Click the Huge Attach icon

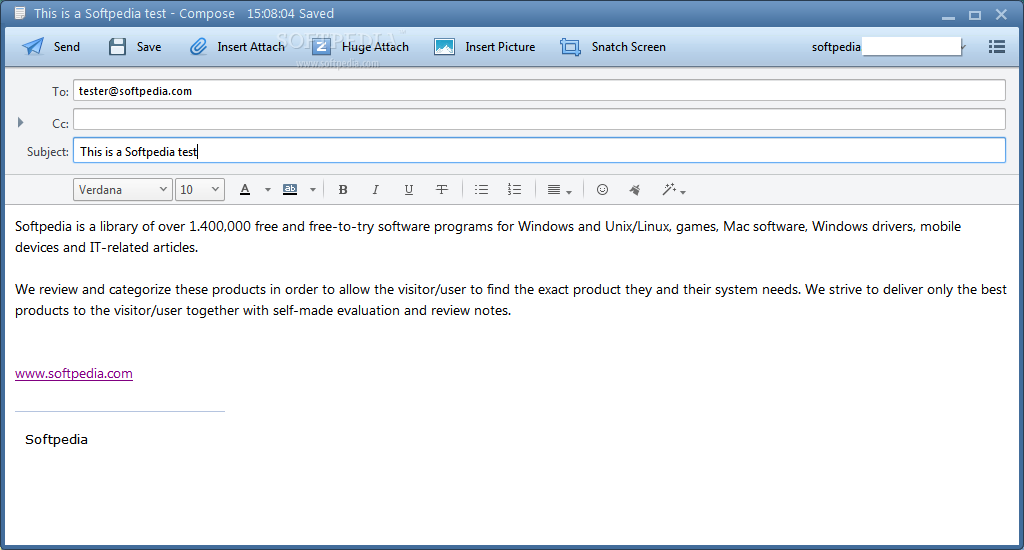[321, 47]
